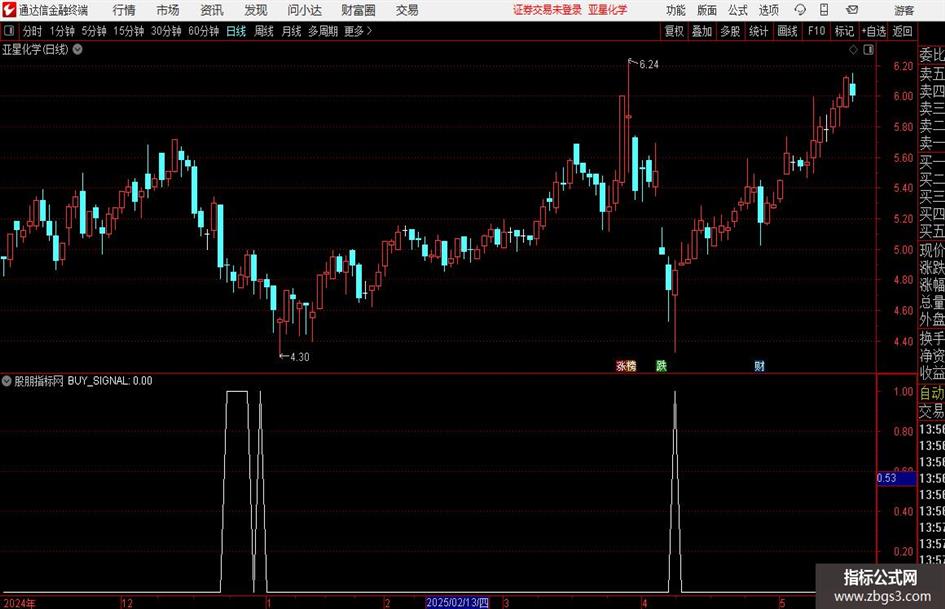Click the 标记 mark toolbar button
The height and width of the screenshot is (609, 945).
point(844,31)
